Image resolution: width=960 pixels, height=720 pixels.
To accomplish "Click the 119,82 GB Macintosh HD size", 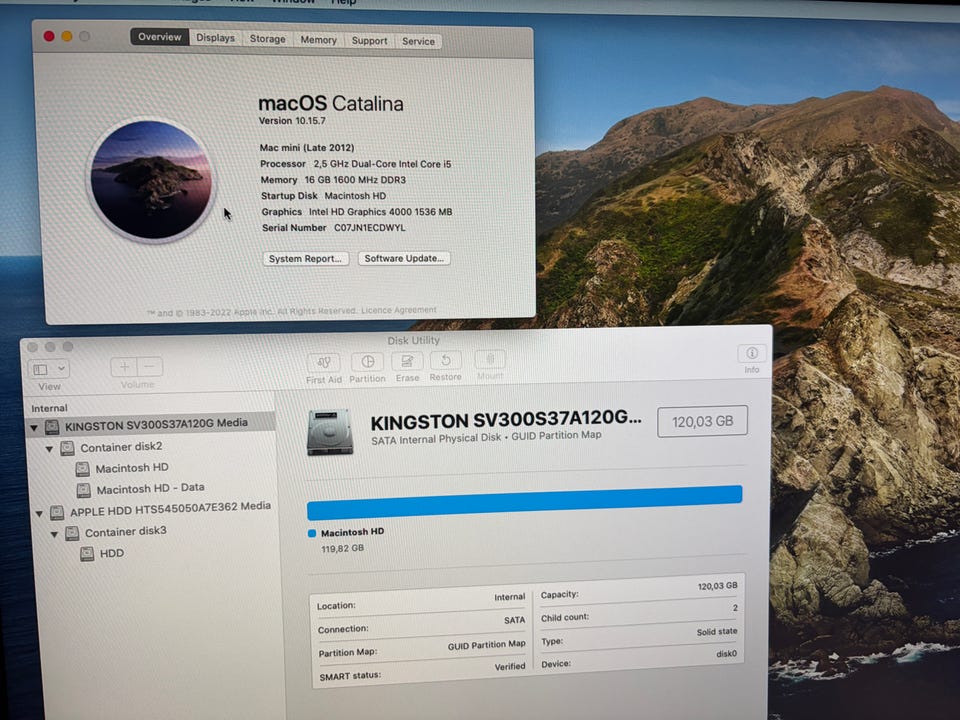I will (x=343, y=549).
